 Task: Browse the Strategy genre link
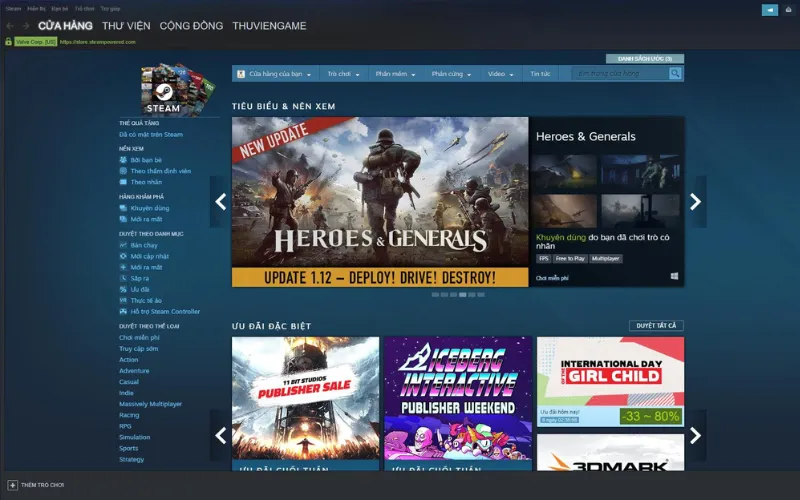132,459
